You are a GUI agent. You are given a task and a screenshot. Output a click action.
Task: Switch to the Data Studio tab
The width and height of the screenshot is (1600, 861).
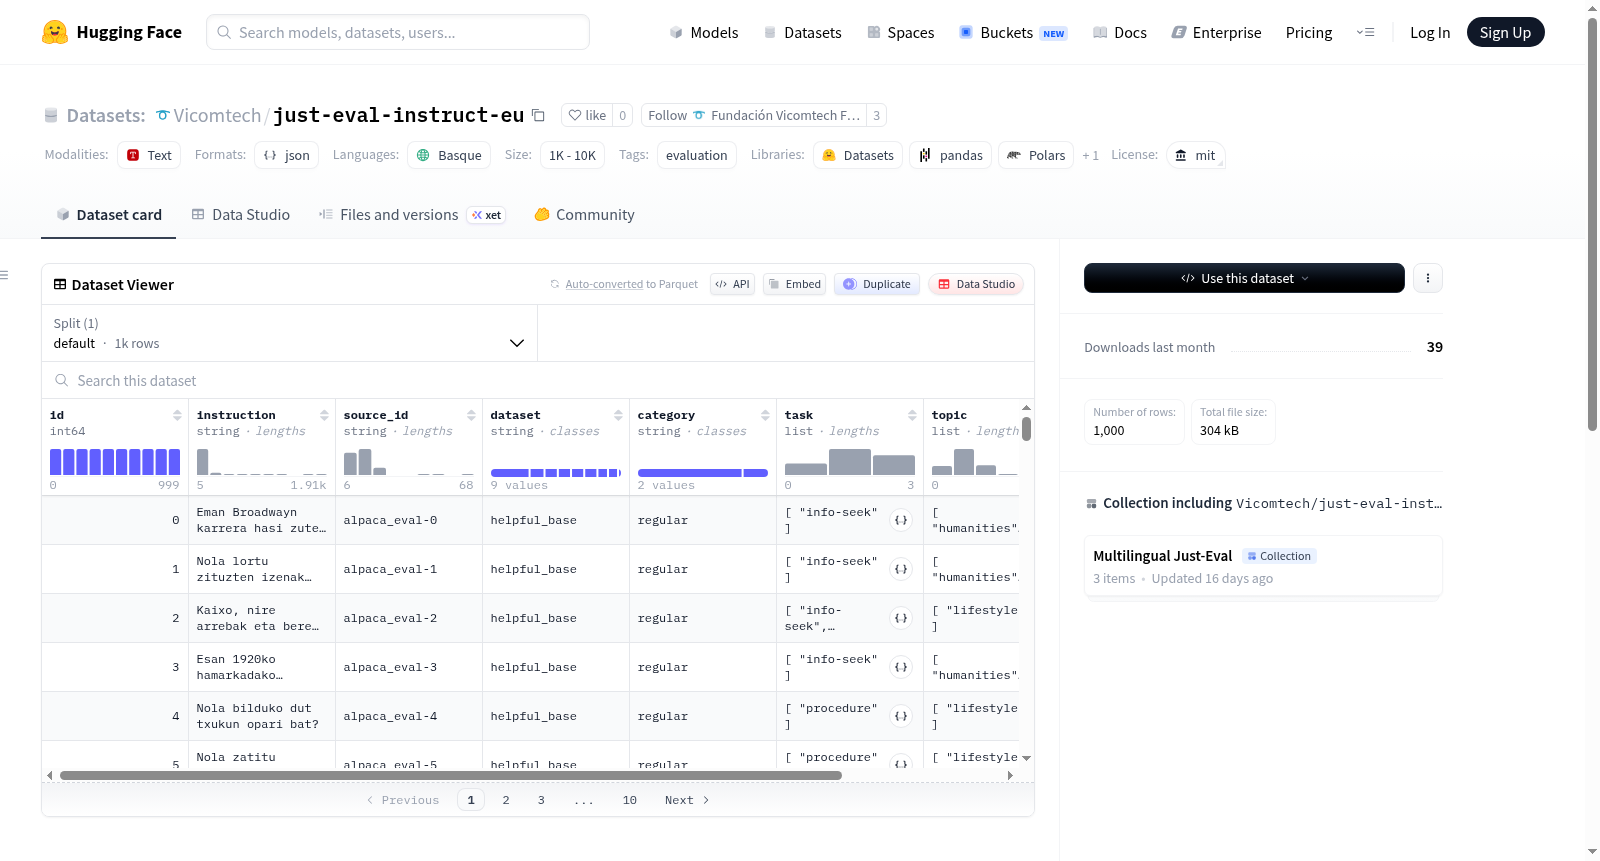241,214
